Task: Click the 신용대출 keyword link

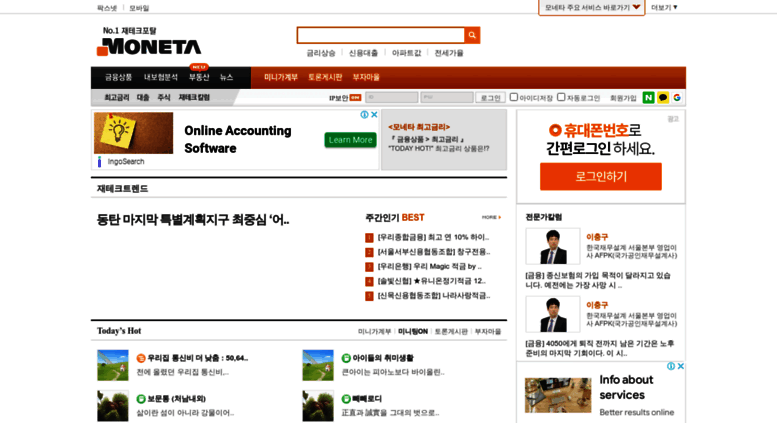Action: pyautogui.click(x=363, y=53)
